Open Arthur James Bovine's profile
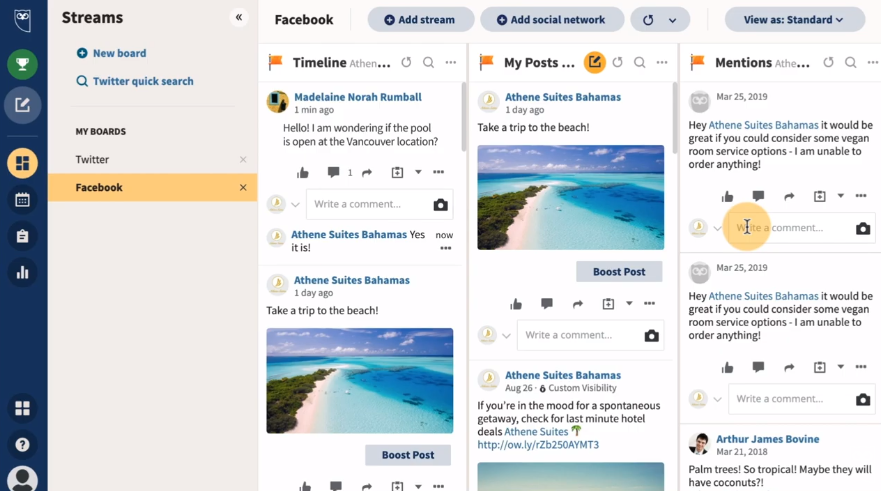 point(768,439)
